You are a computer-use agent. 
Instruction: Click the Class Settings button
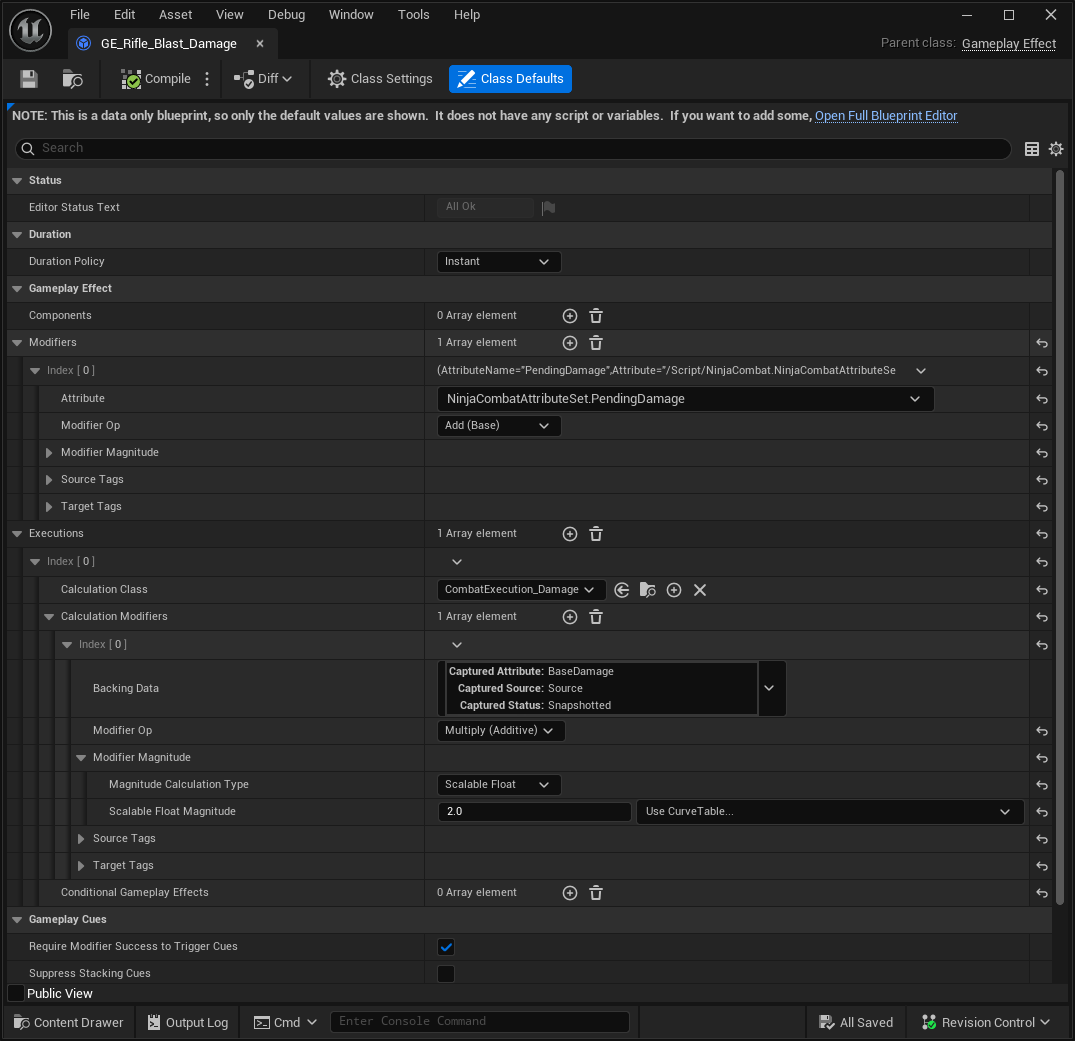coord(380,79)
